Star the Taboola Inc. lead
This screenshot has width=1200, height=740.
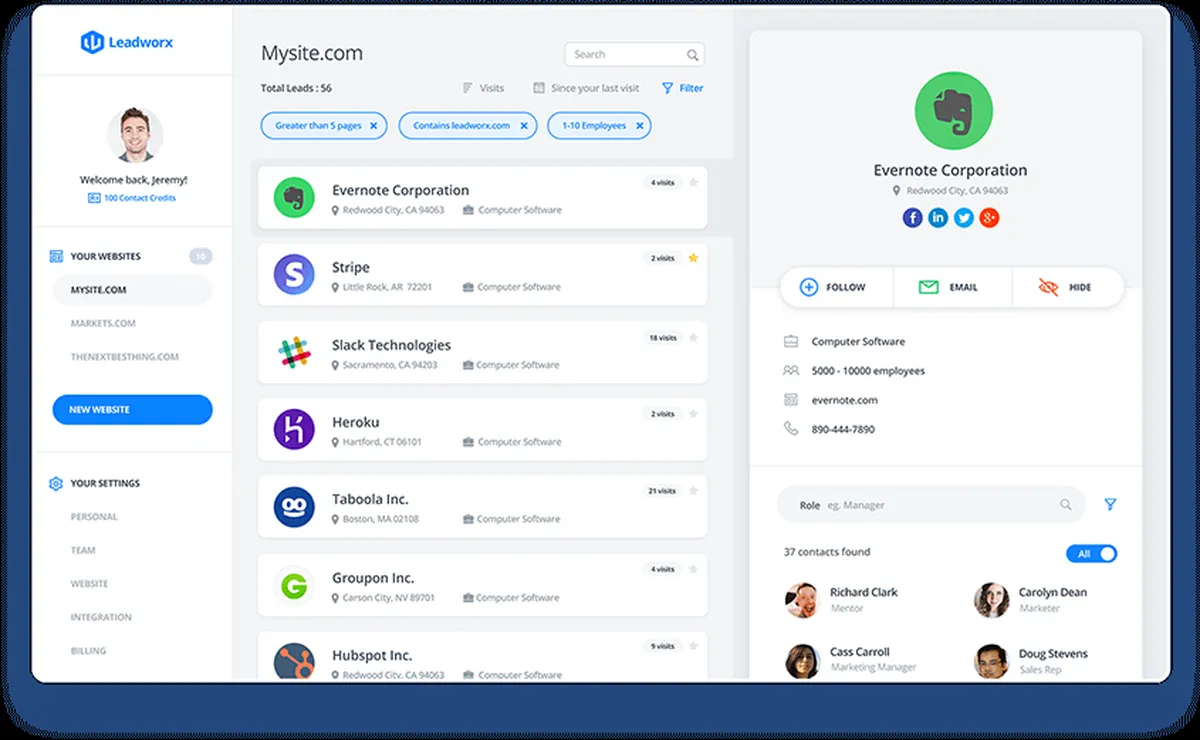[693, 491]
